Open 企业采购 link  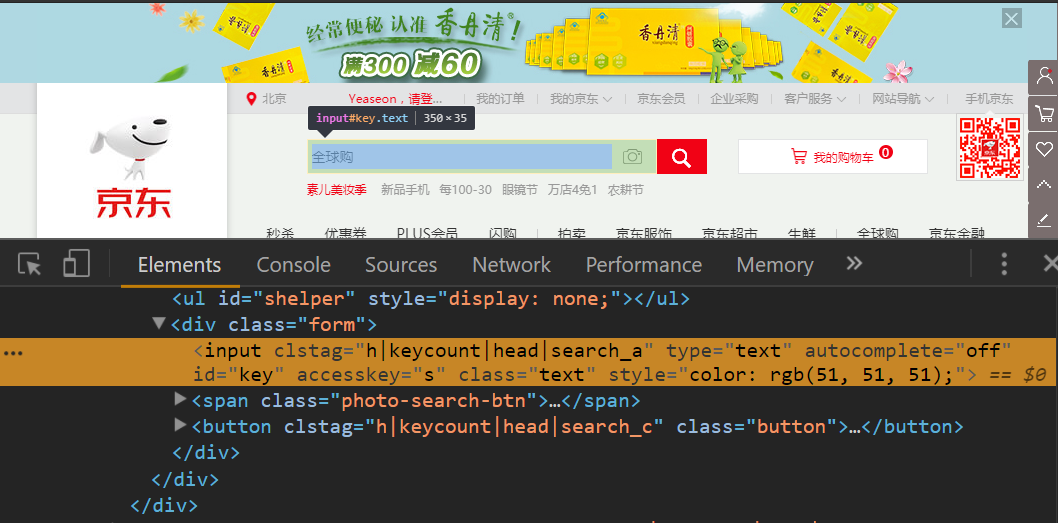click(734, 99)
